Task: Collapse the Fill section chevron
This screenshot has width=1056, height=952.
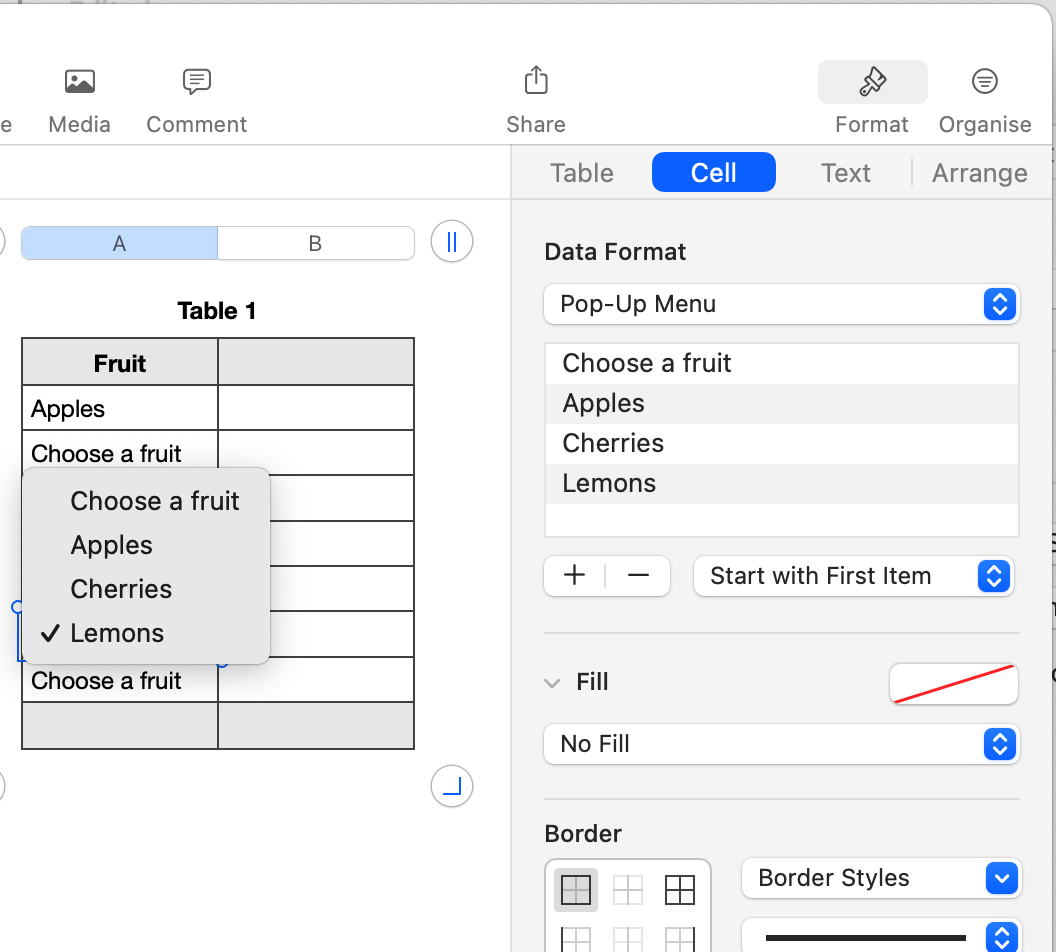Action: [552, 683]
